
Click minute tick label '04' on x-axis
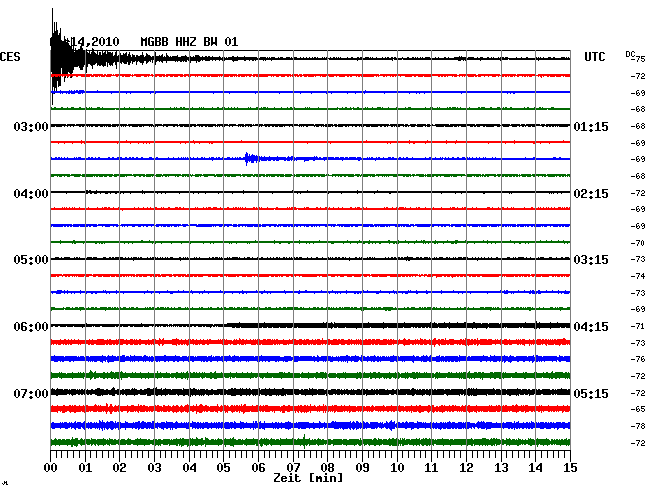pyautogui.click(x=189, y=467)
